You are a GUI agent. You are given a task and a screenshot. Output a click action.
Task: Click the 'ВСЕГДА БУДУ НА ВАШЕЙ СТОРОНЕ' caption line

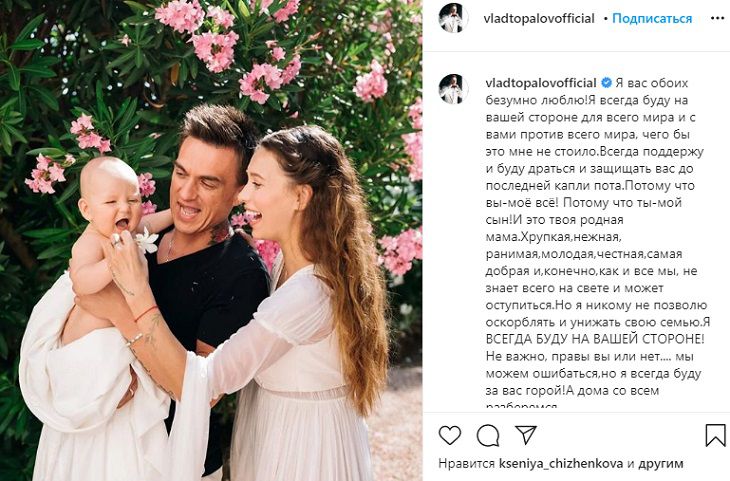[x=595, y=339]
